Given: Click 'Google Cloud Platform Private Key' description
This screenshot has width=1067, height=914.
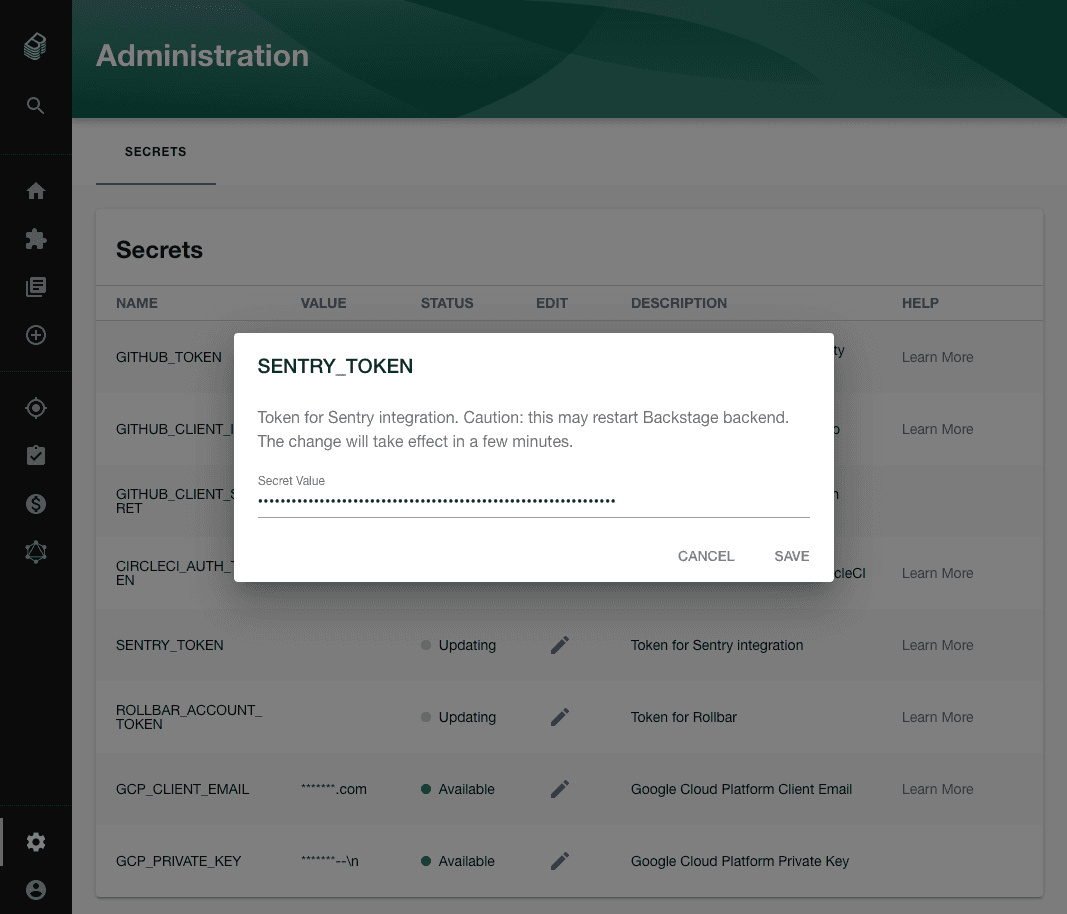Looking at the screenshot, I should pos(740,861).
